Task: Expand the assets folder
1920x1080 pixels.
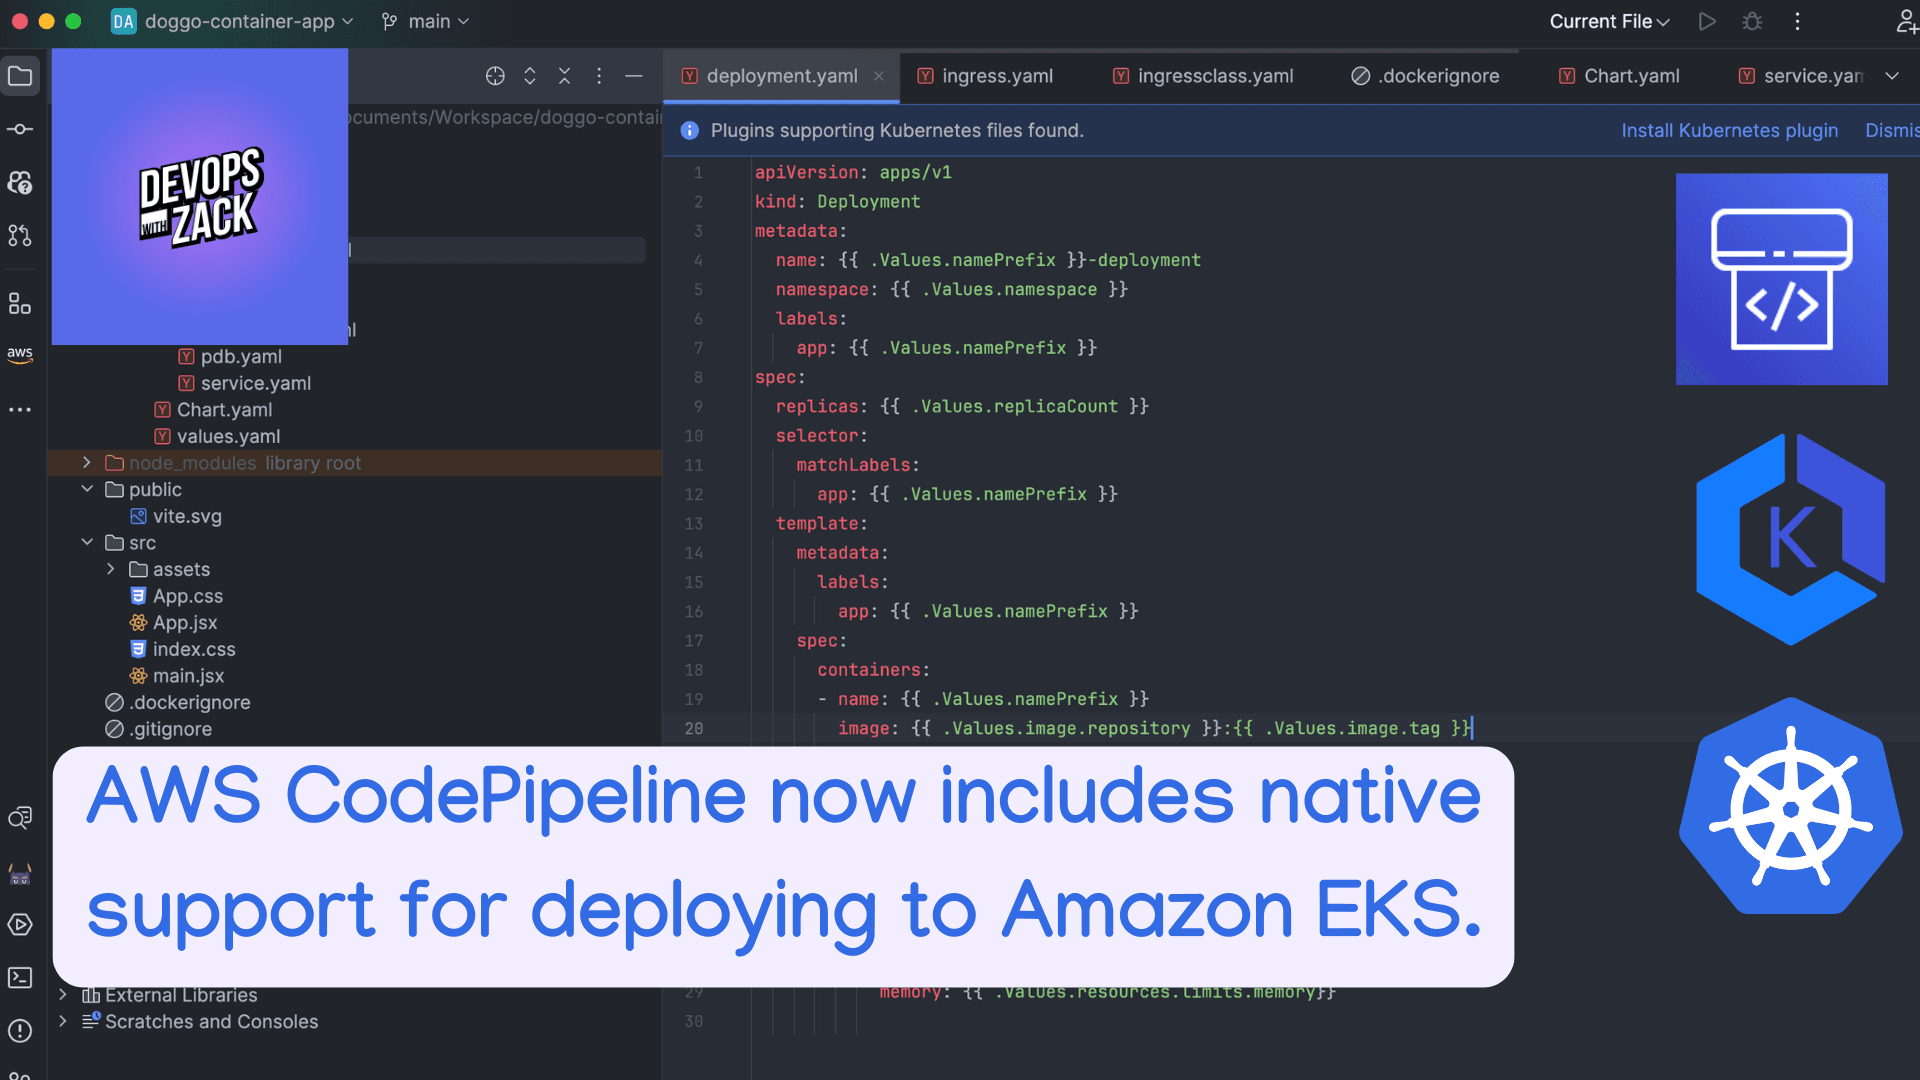Action: (x=110, y=569)
